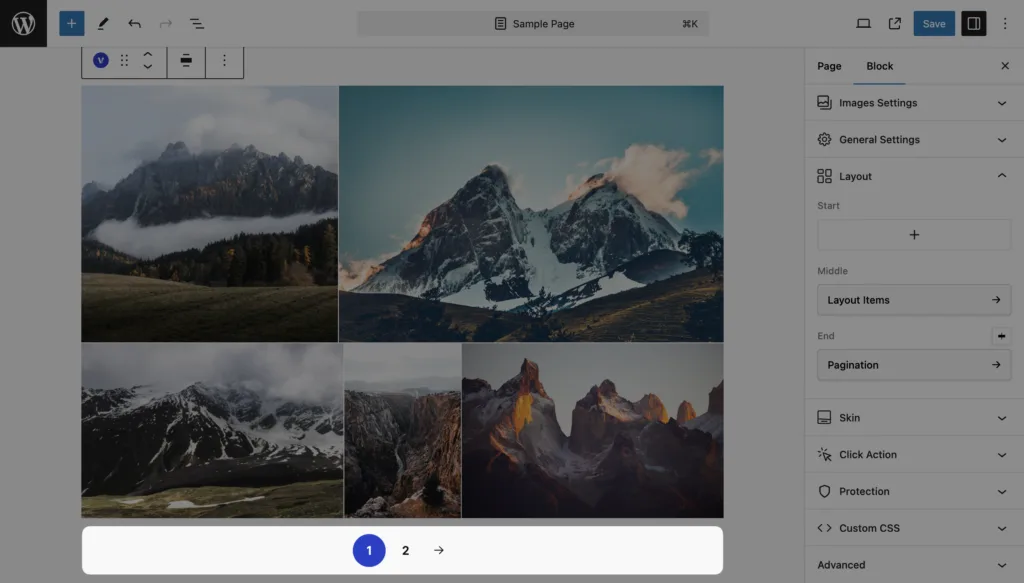Expand General Settings panel

[x=914, y=140]
